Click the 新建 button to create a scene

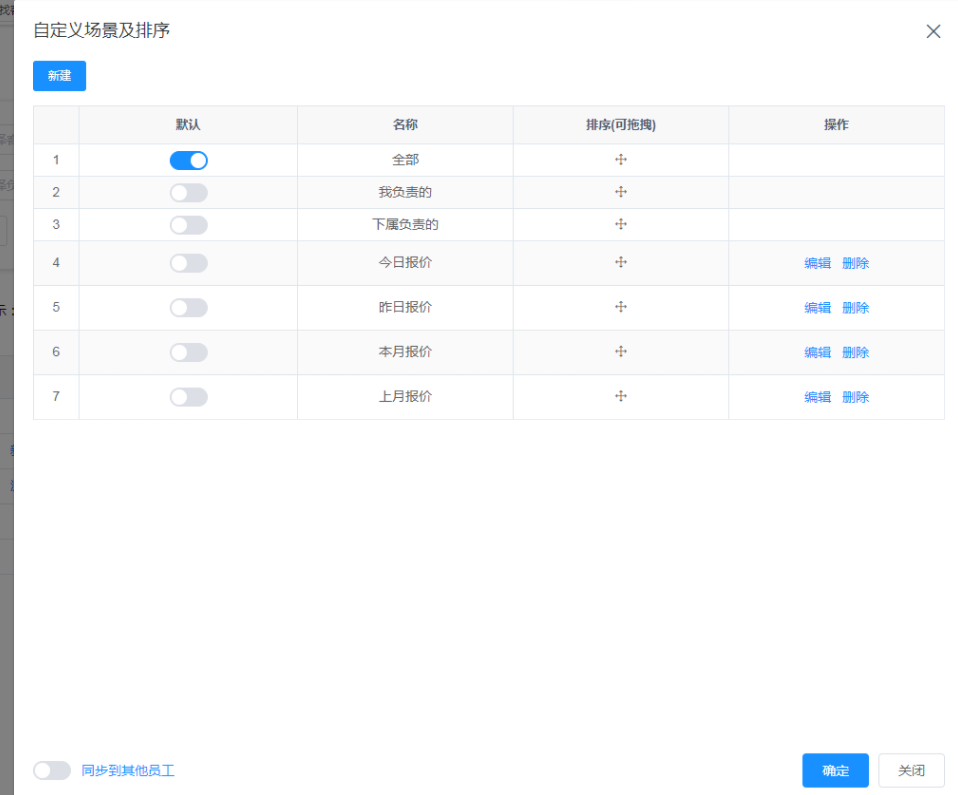tap(59, 76)
